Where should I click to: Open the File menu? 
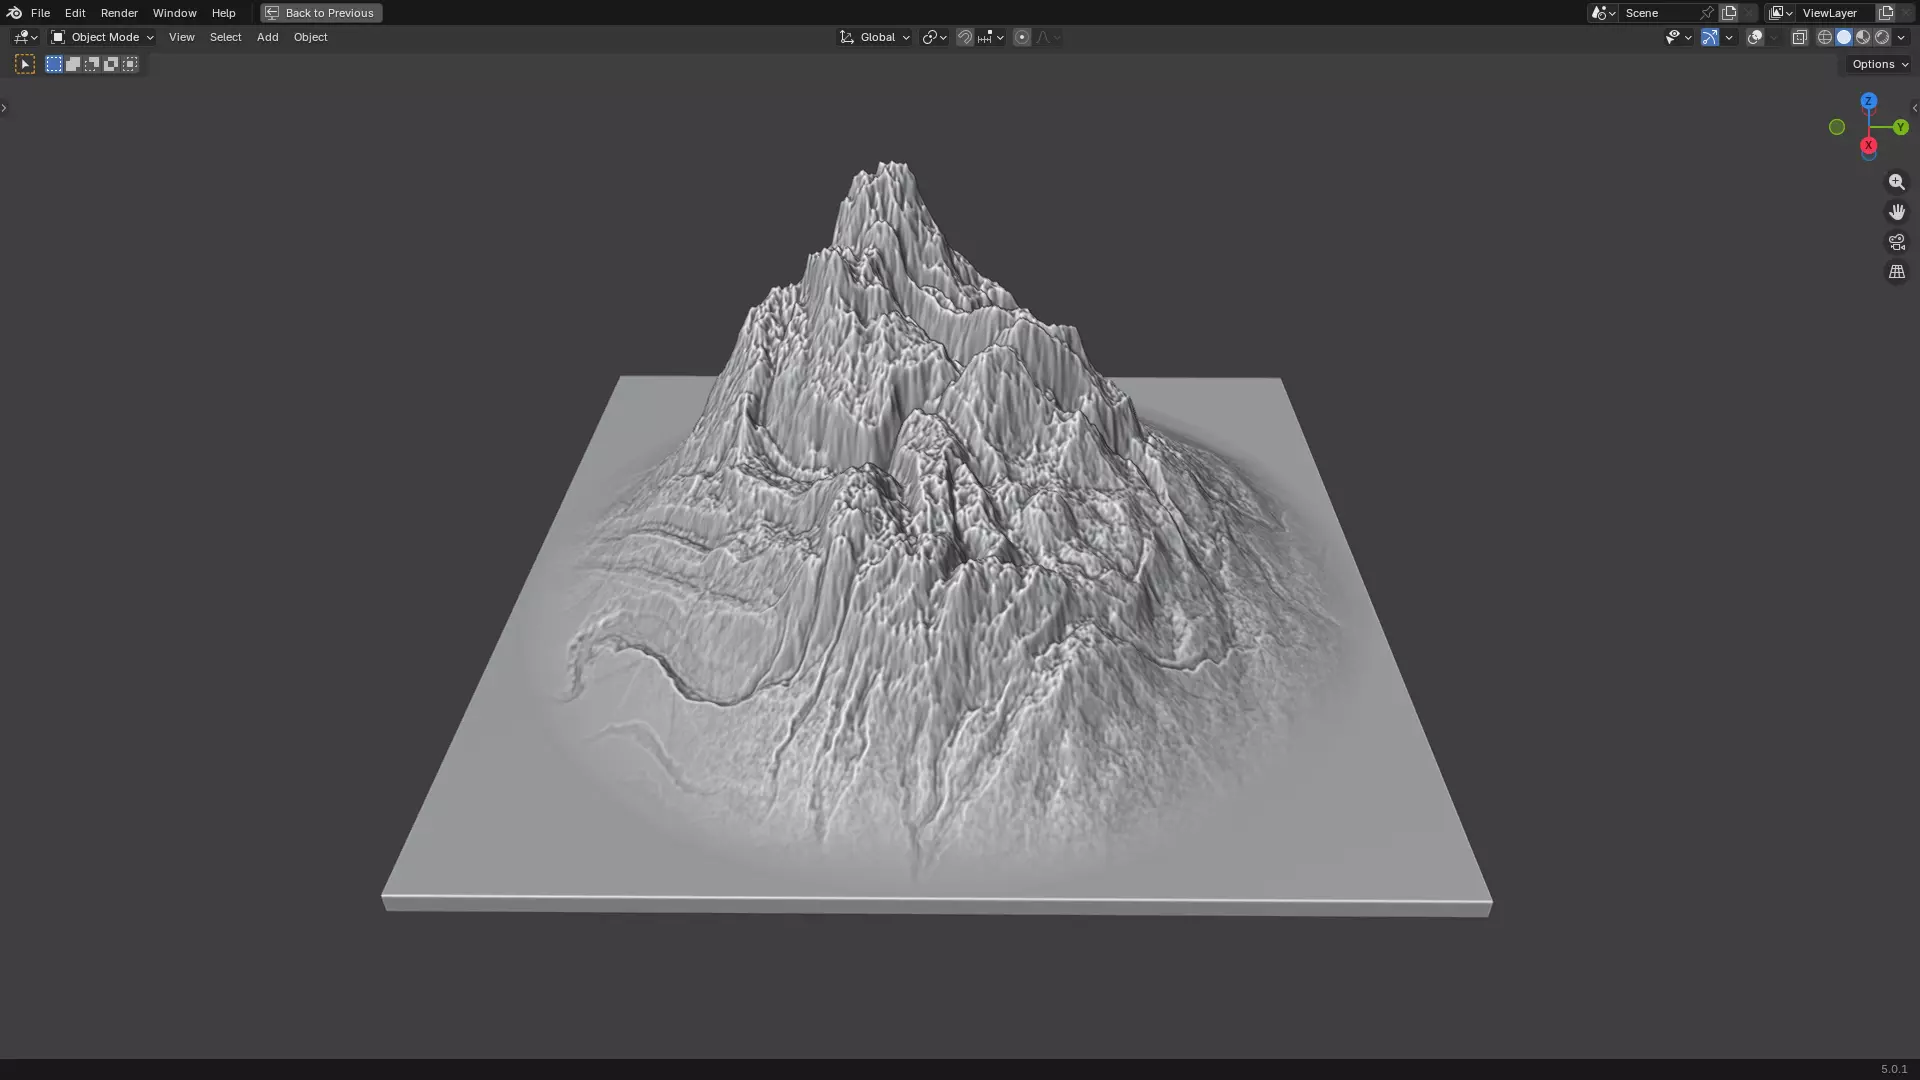[x=40, y=13]
